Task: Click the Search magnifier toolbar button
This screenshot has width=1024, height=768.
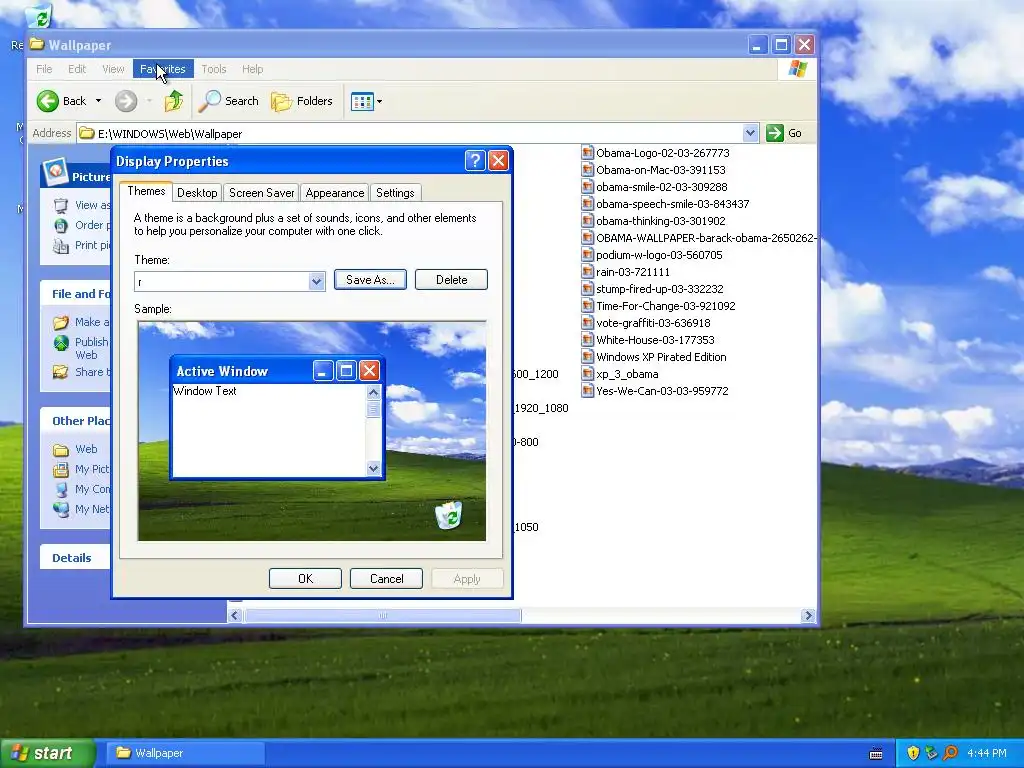Action: (x=229, y=101)
